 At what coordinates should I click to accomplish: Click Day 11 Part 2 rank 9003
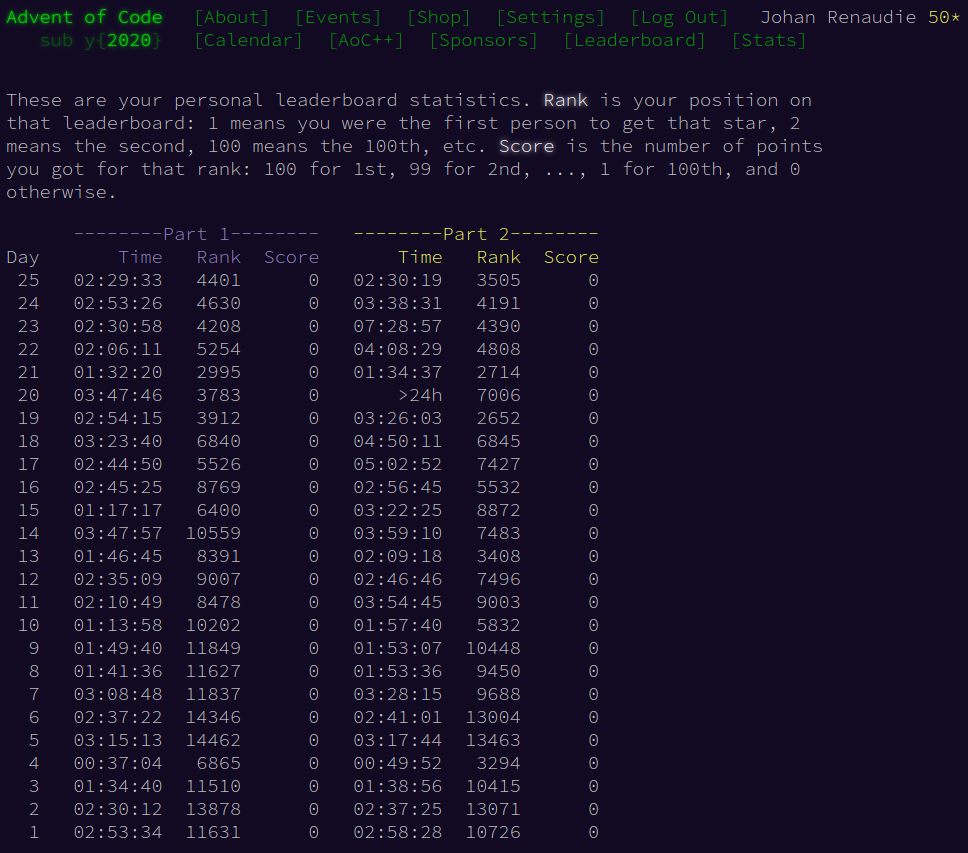pyautogui.click(x=498, y=602)
